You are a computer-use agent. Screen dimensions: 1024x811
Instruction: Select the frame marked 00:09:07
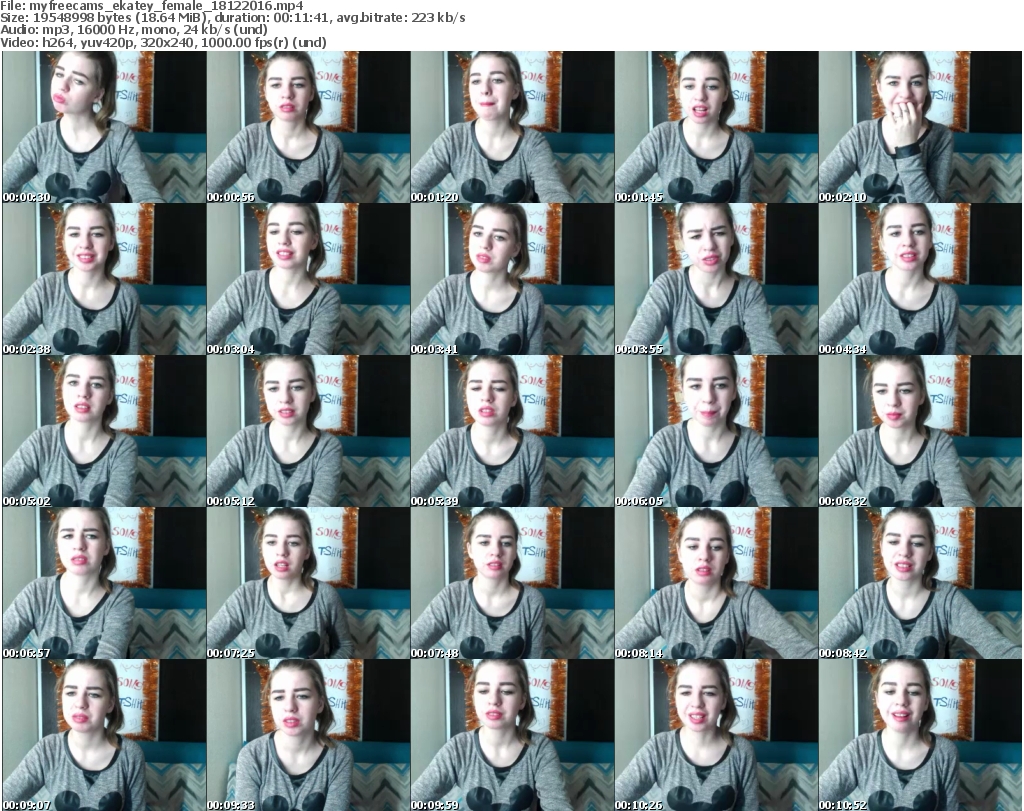click(x=103, y=735)
